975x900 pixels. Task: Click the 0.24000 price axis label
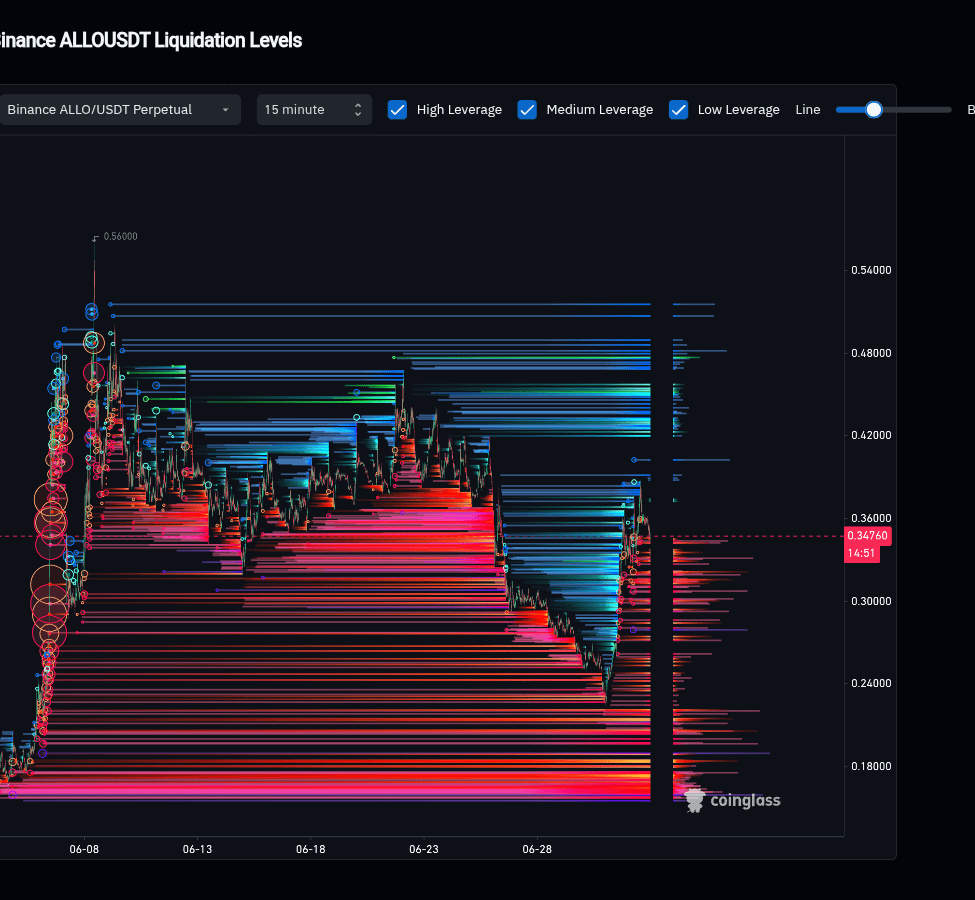click(x=871, y=683)
